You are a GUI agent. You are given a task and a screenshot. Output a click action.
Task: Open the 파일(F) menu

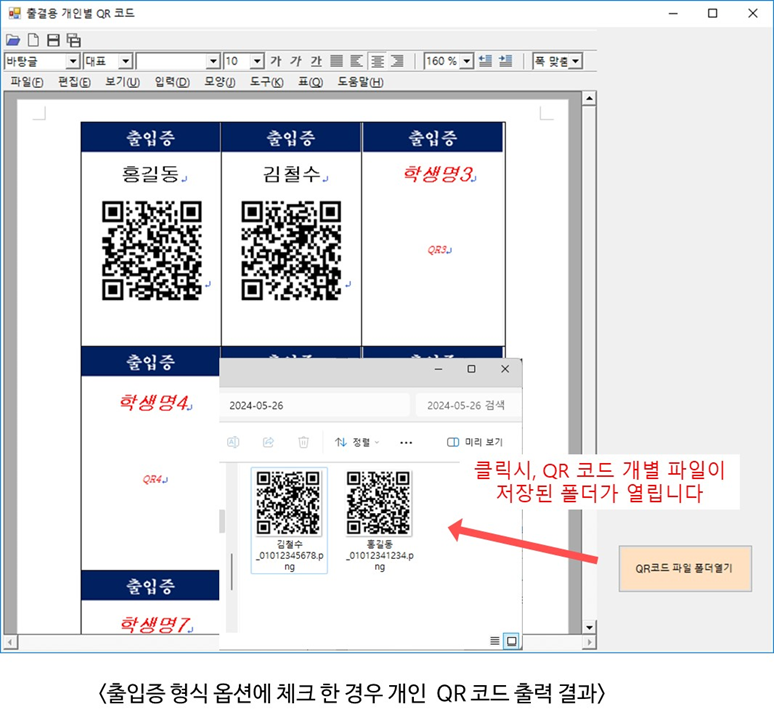[27, 81]
